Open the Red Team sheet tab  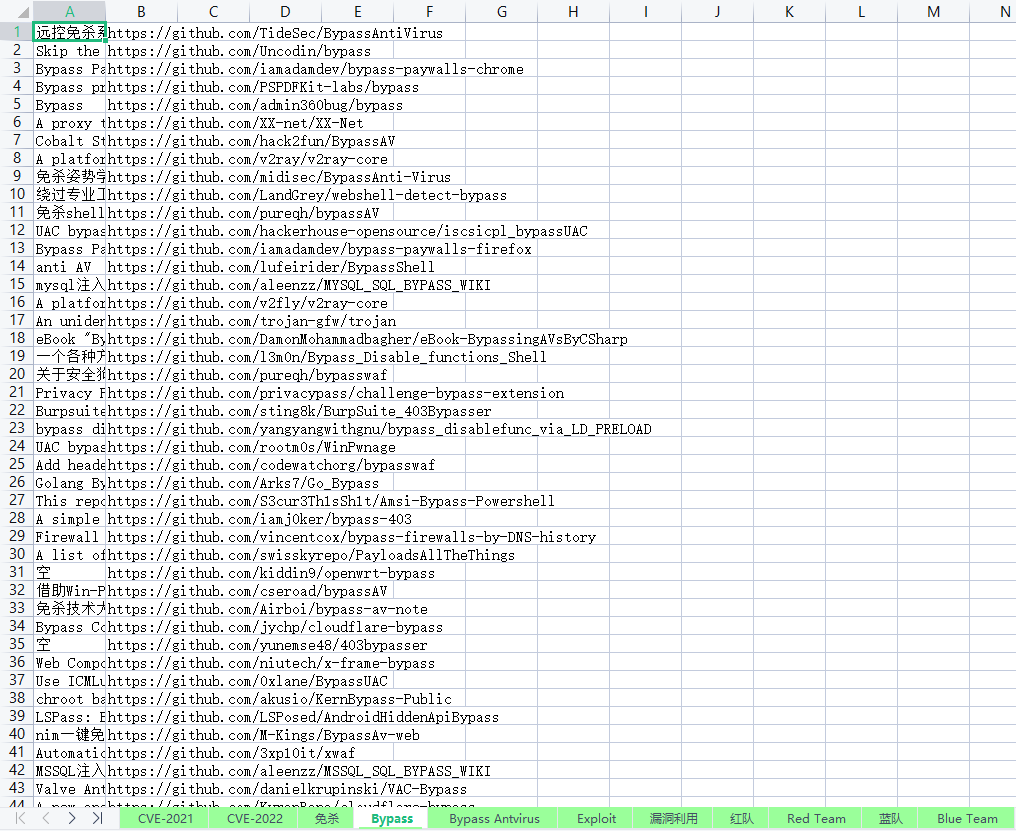coord(816,818)
